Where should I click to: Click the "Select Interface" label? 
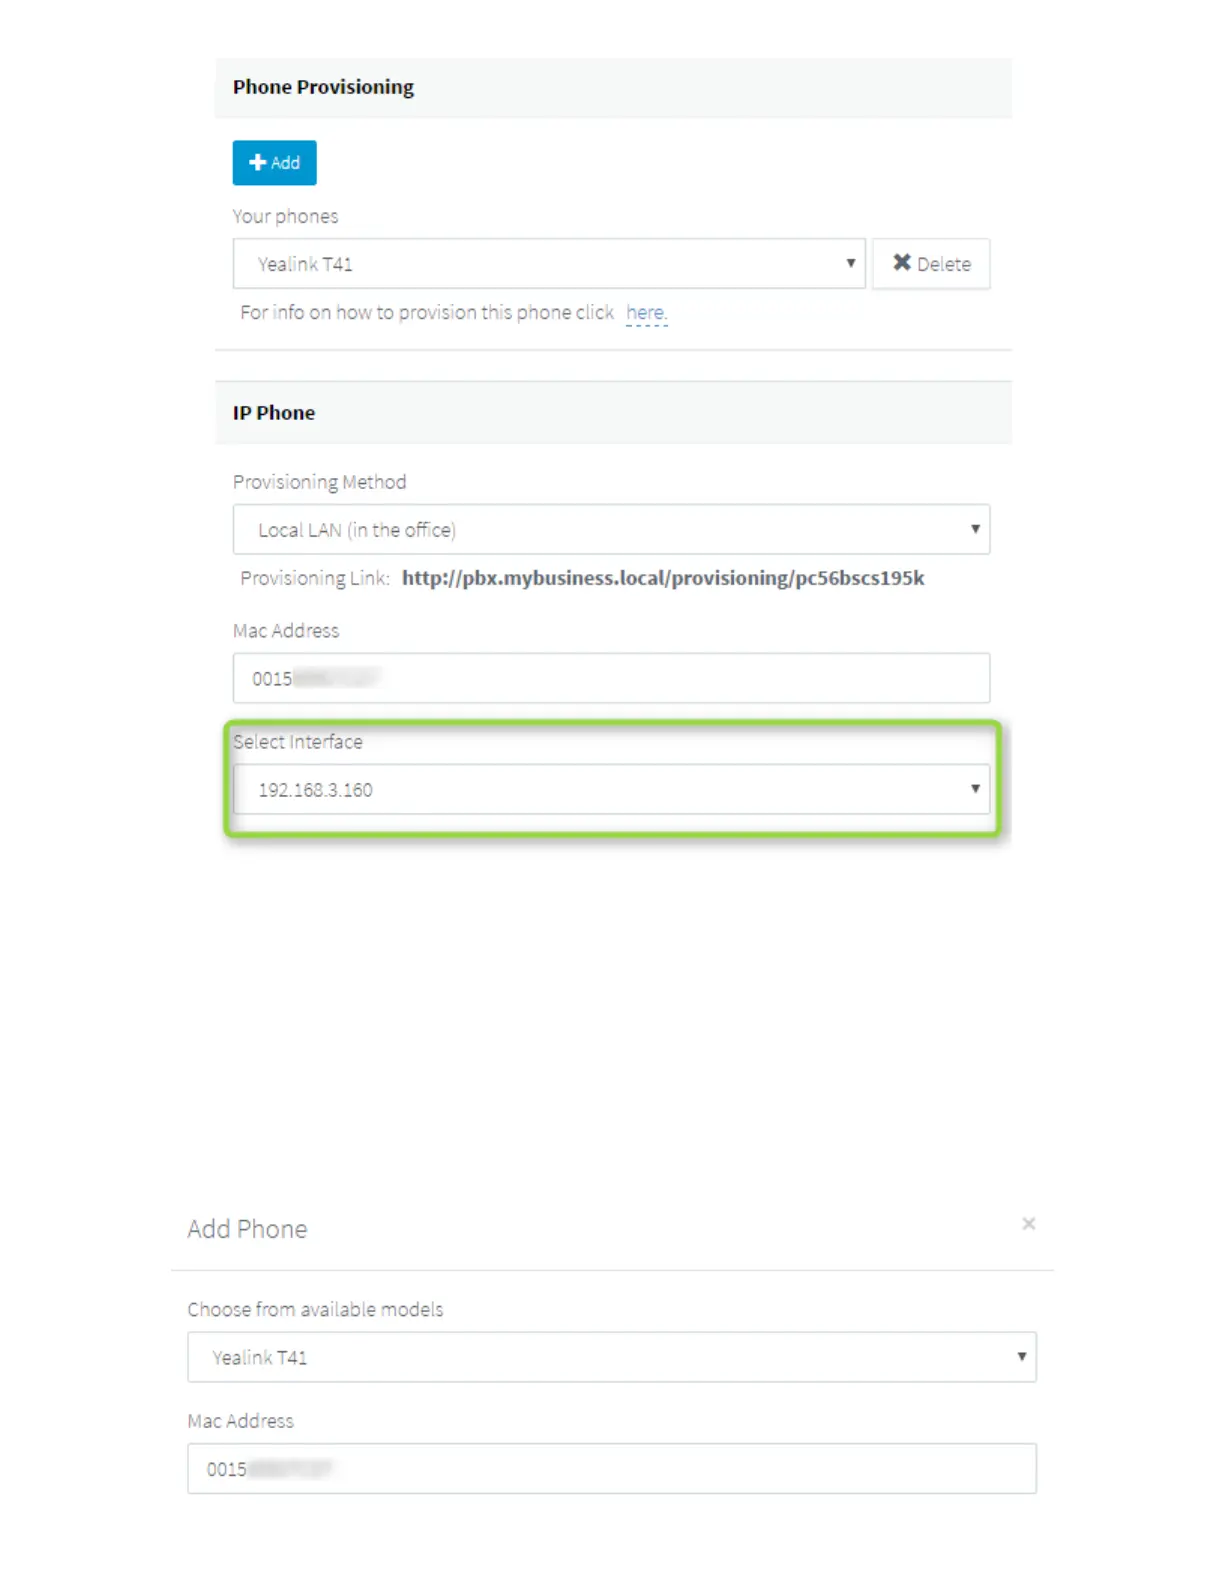click(298, 742)
